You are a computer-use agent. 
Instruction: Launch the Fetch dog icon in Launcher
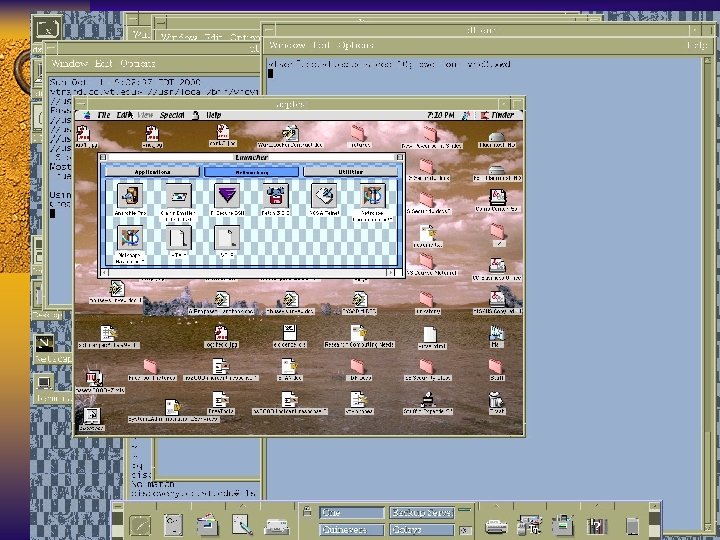[276, 196]
